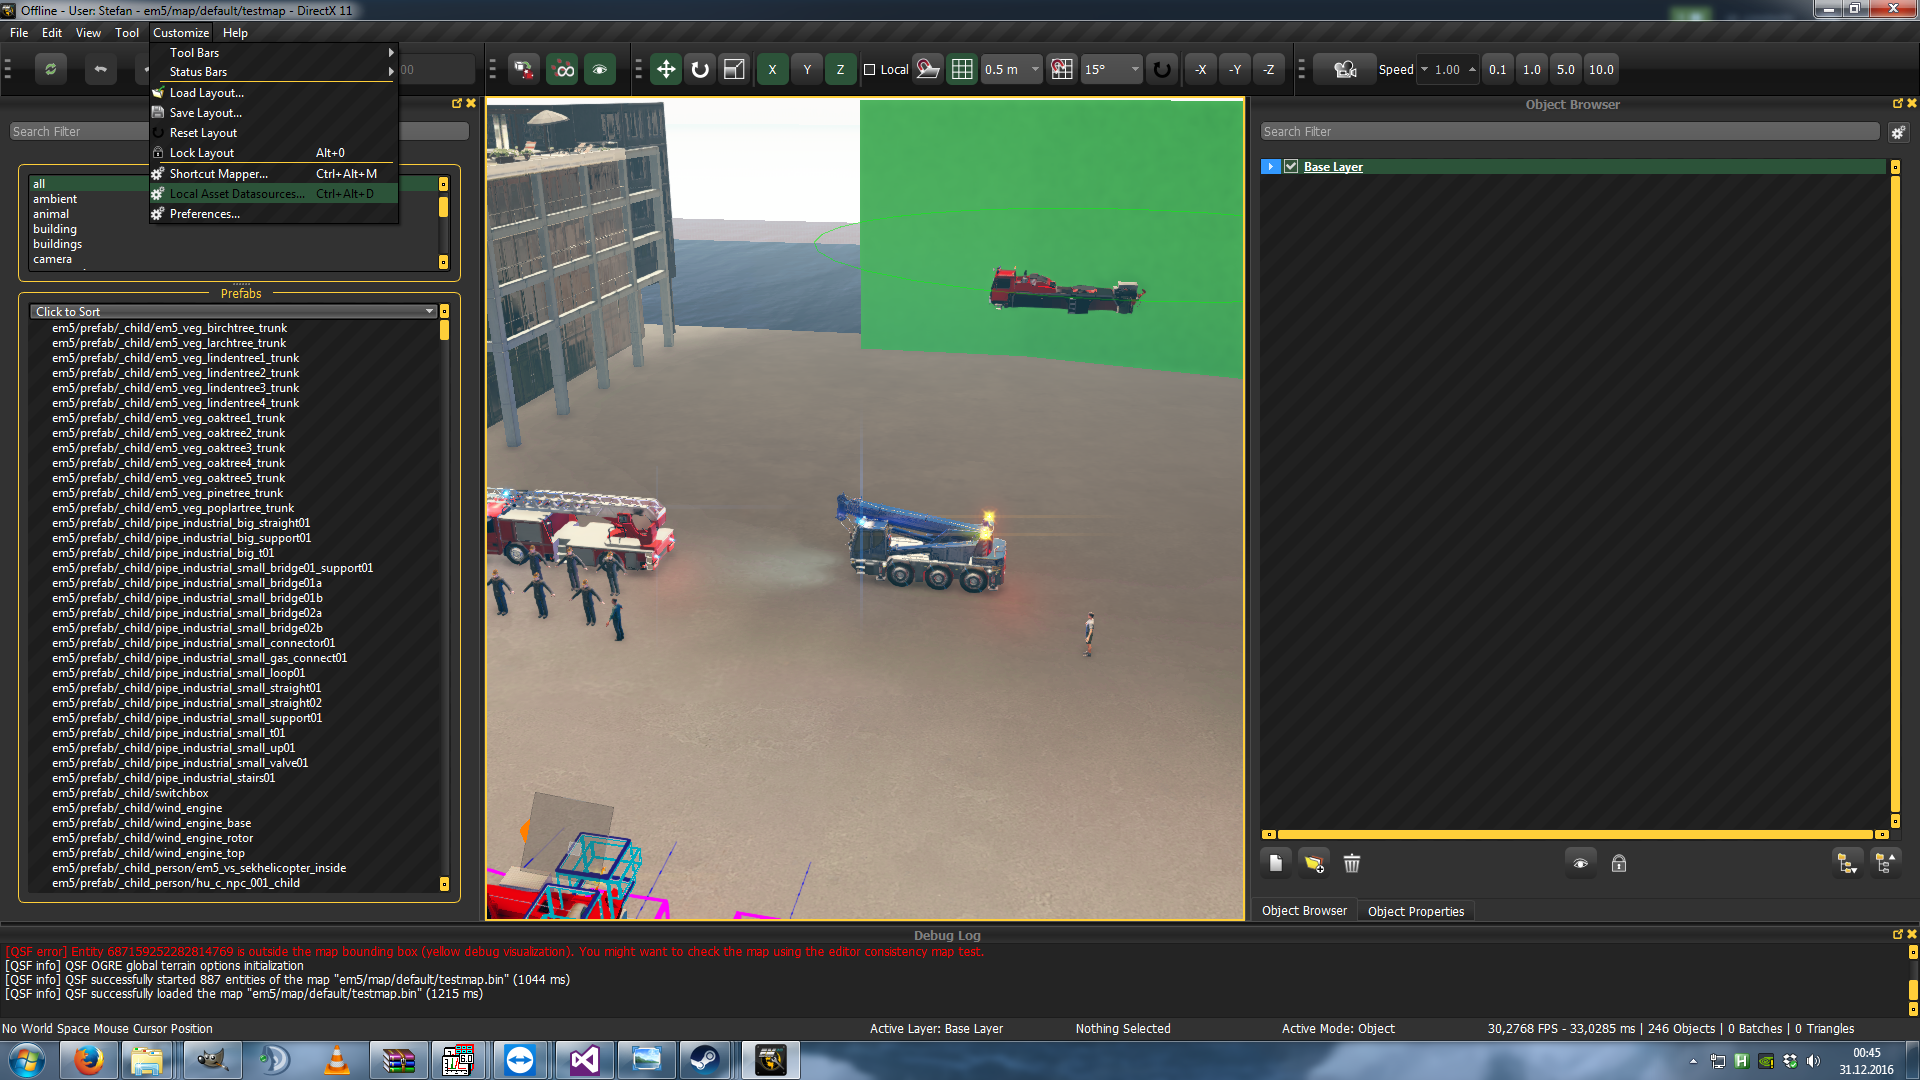Click the Object Browser horizontal yellow scrollbar
This screenshot has height=1080, width=1920.
(1574, 834)
